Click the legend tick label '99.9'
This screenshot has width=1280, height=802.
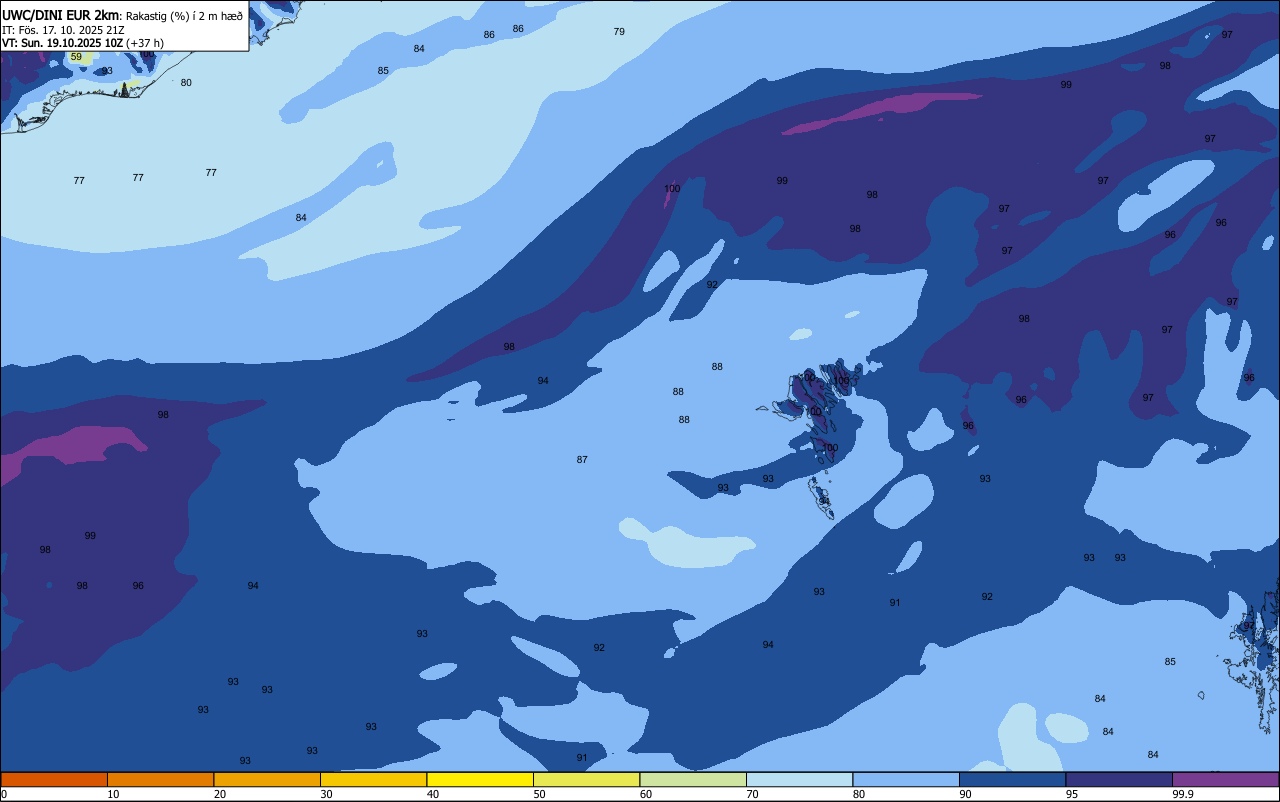1183,794
